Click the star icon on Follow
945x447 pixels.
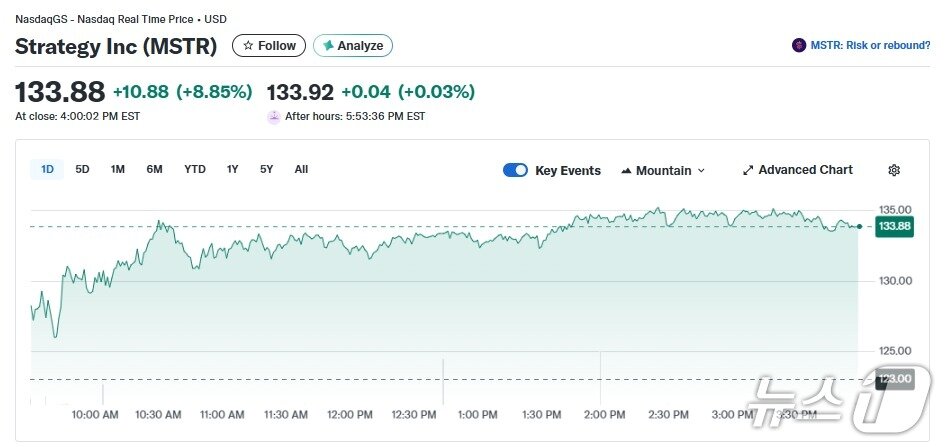coord(248,46)
